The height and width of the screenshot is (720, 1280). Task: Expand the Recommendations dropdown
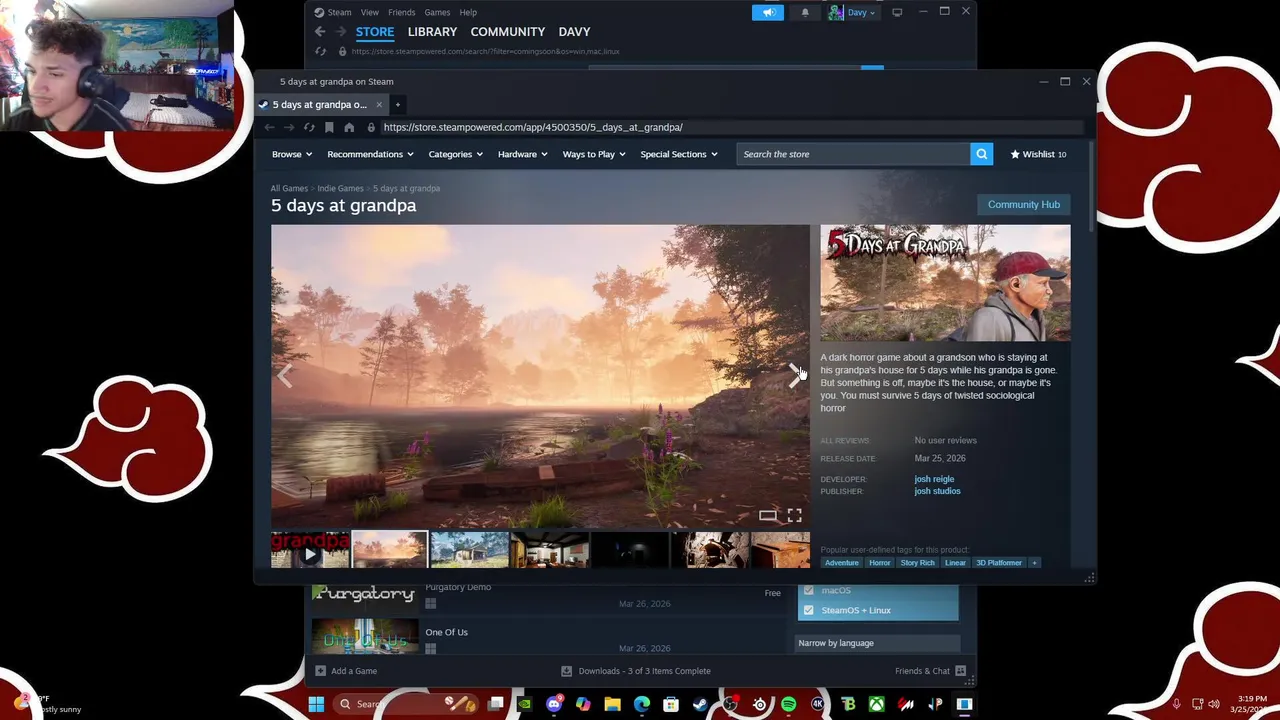point(371,154)
